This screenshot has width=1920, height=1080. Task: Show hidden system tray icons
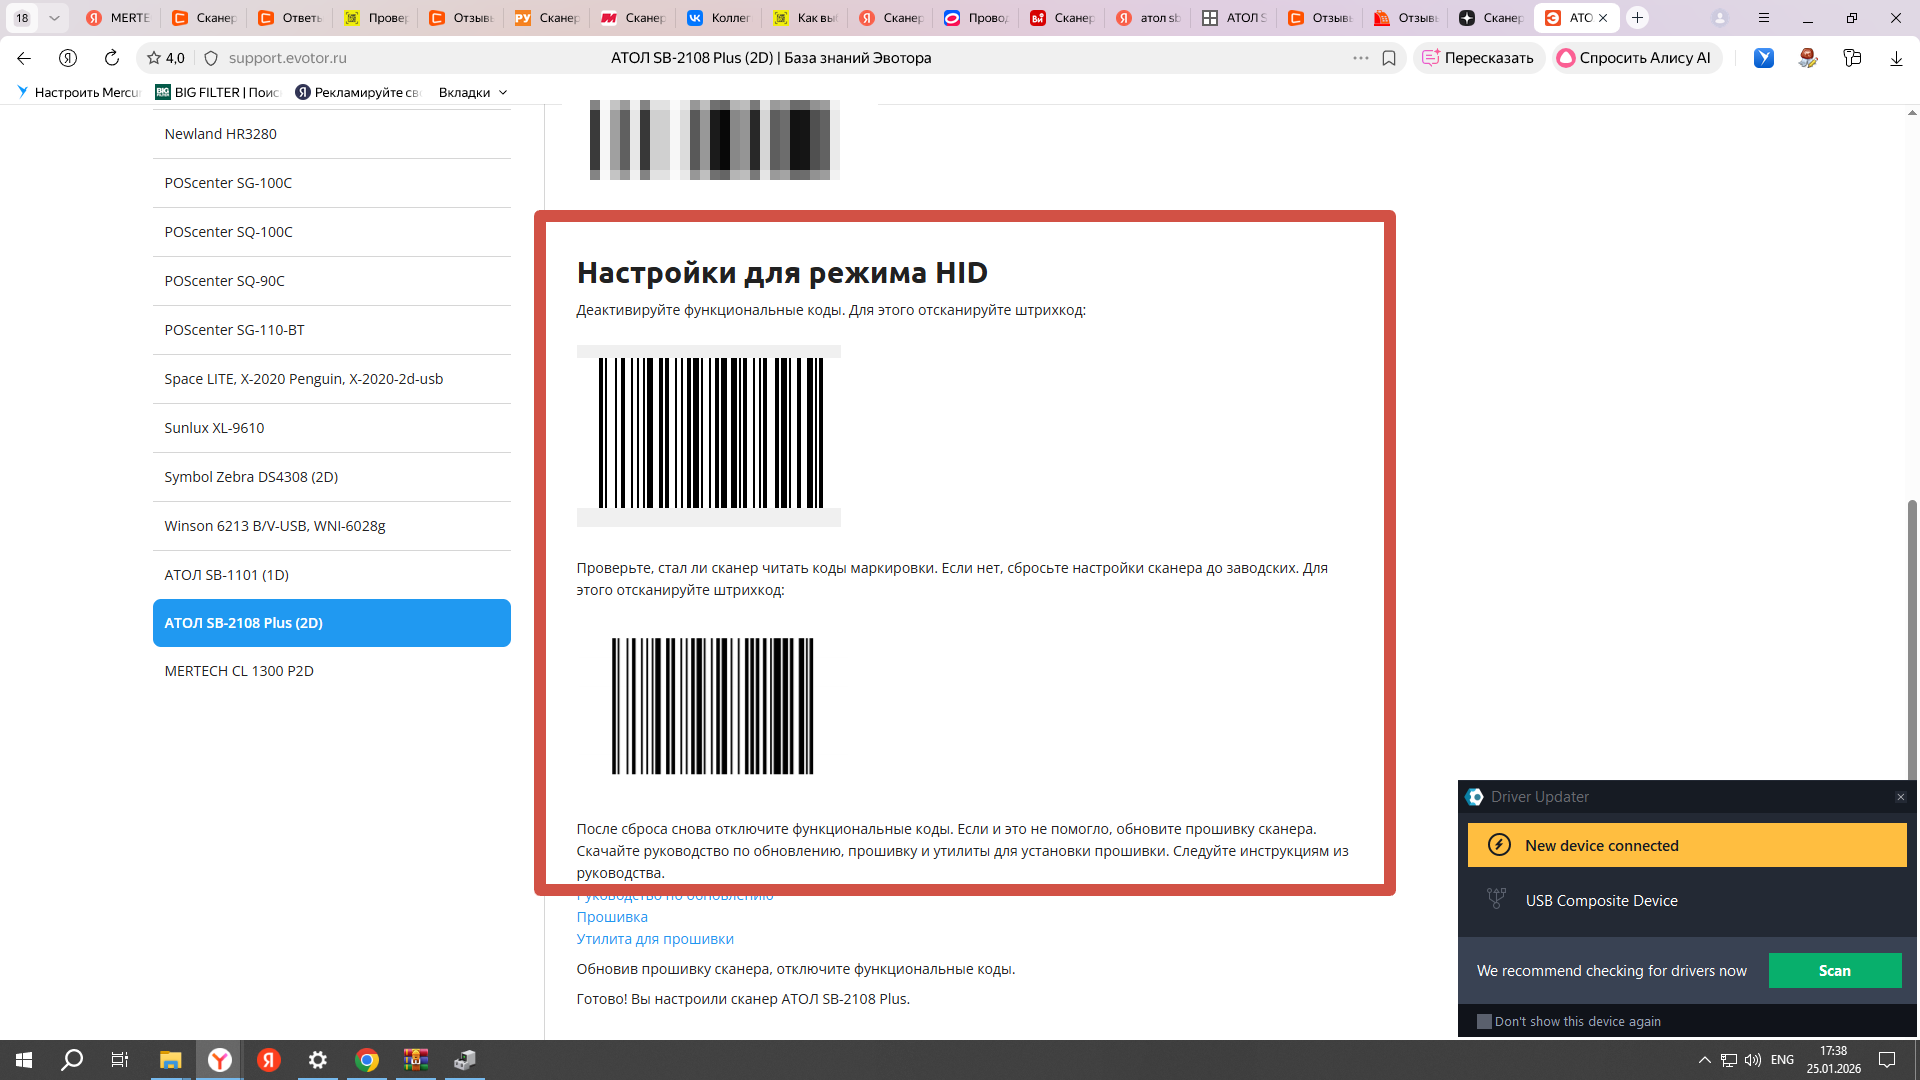[x=1705, y=1060]
